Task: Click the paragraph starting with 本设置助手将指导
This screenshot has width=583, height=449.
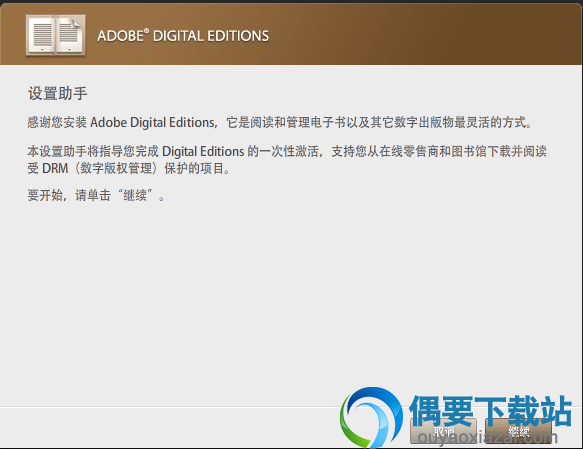Action: click(287, 160)
